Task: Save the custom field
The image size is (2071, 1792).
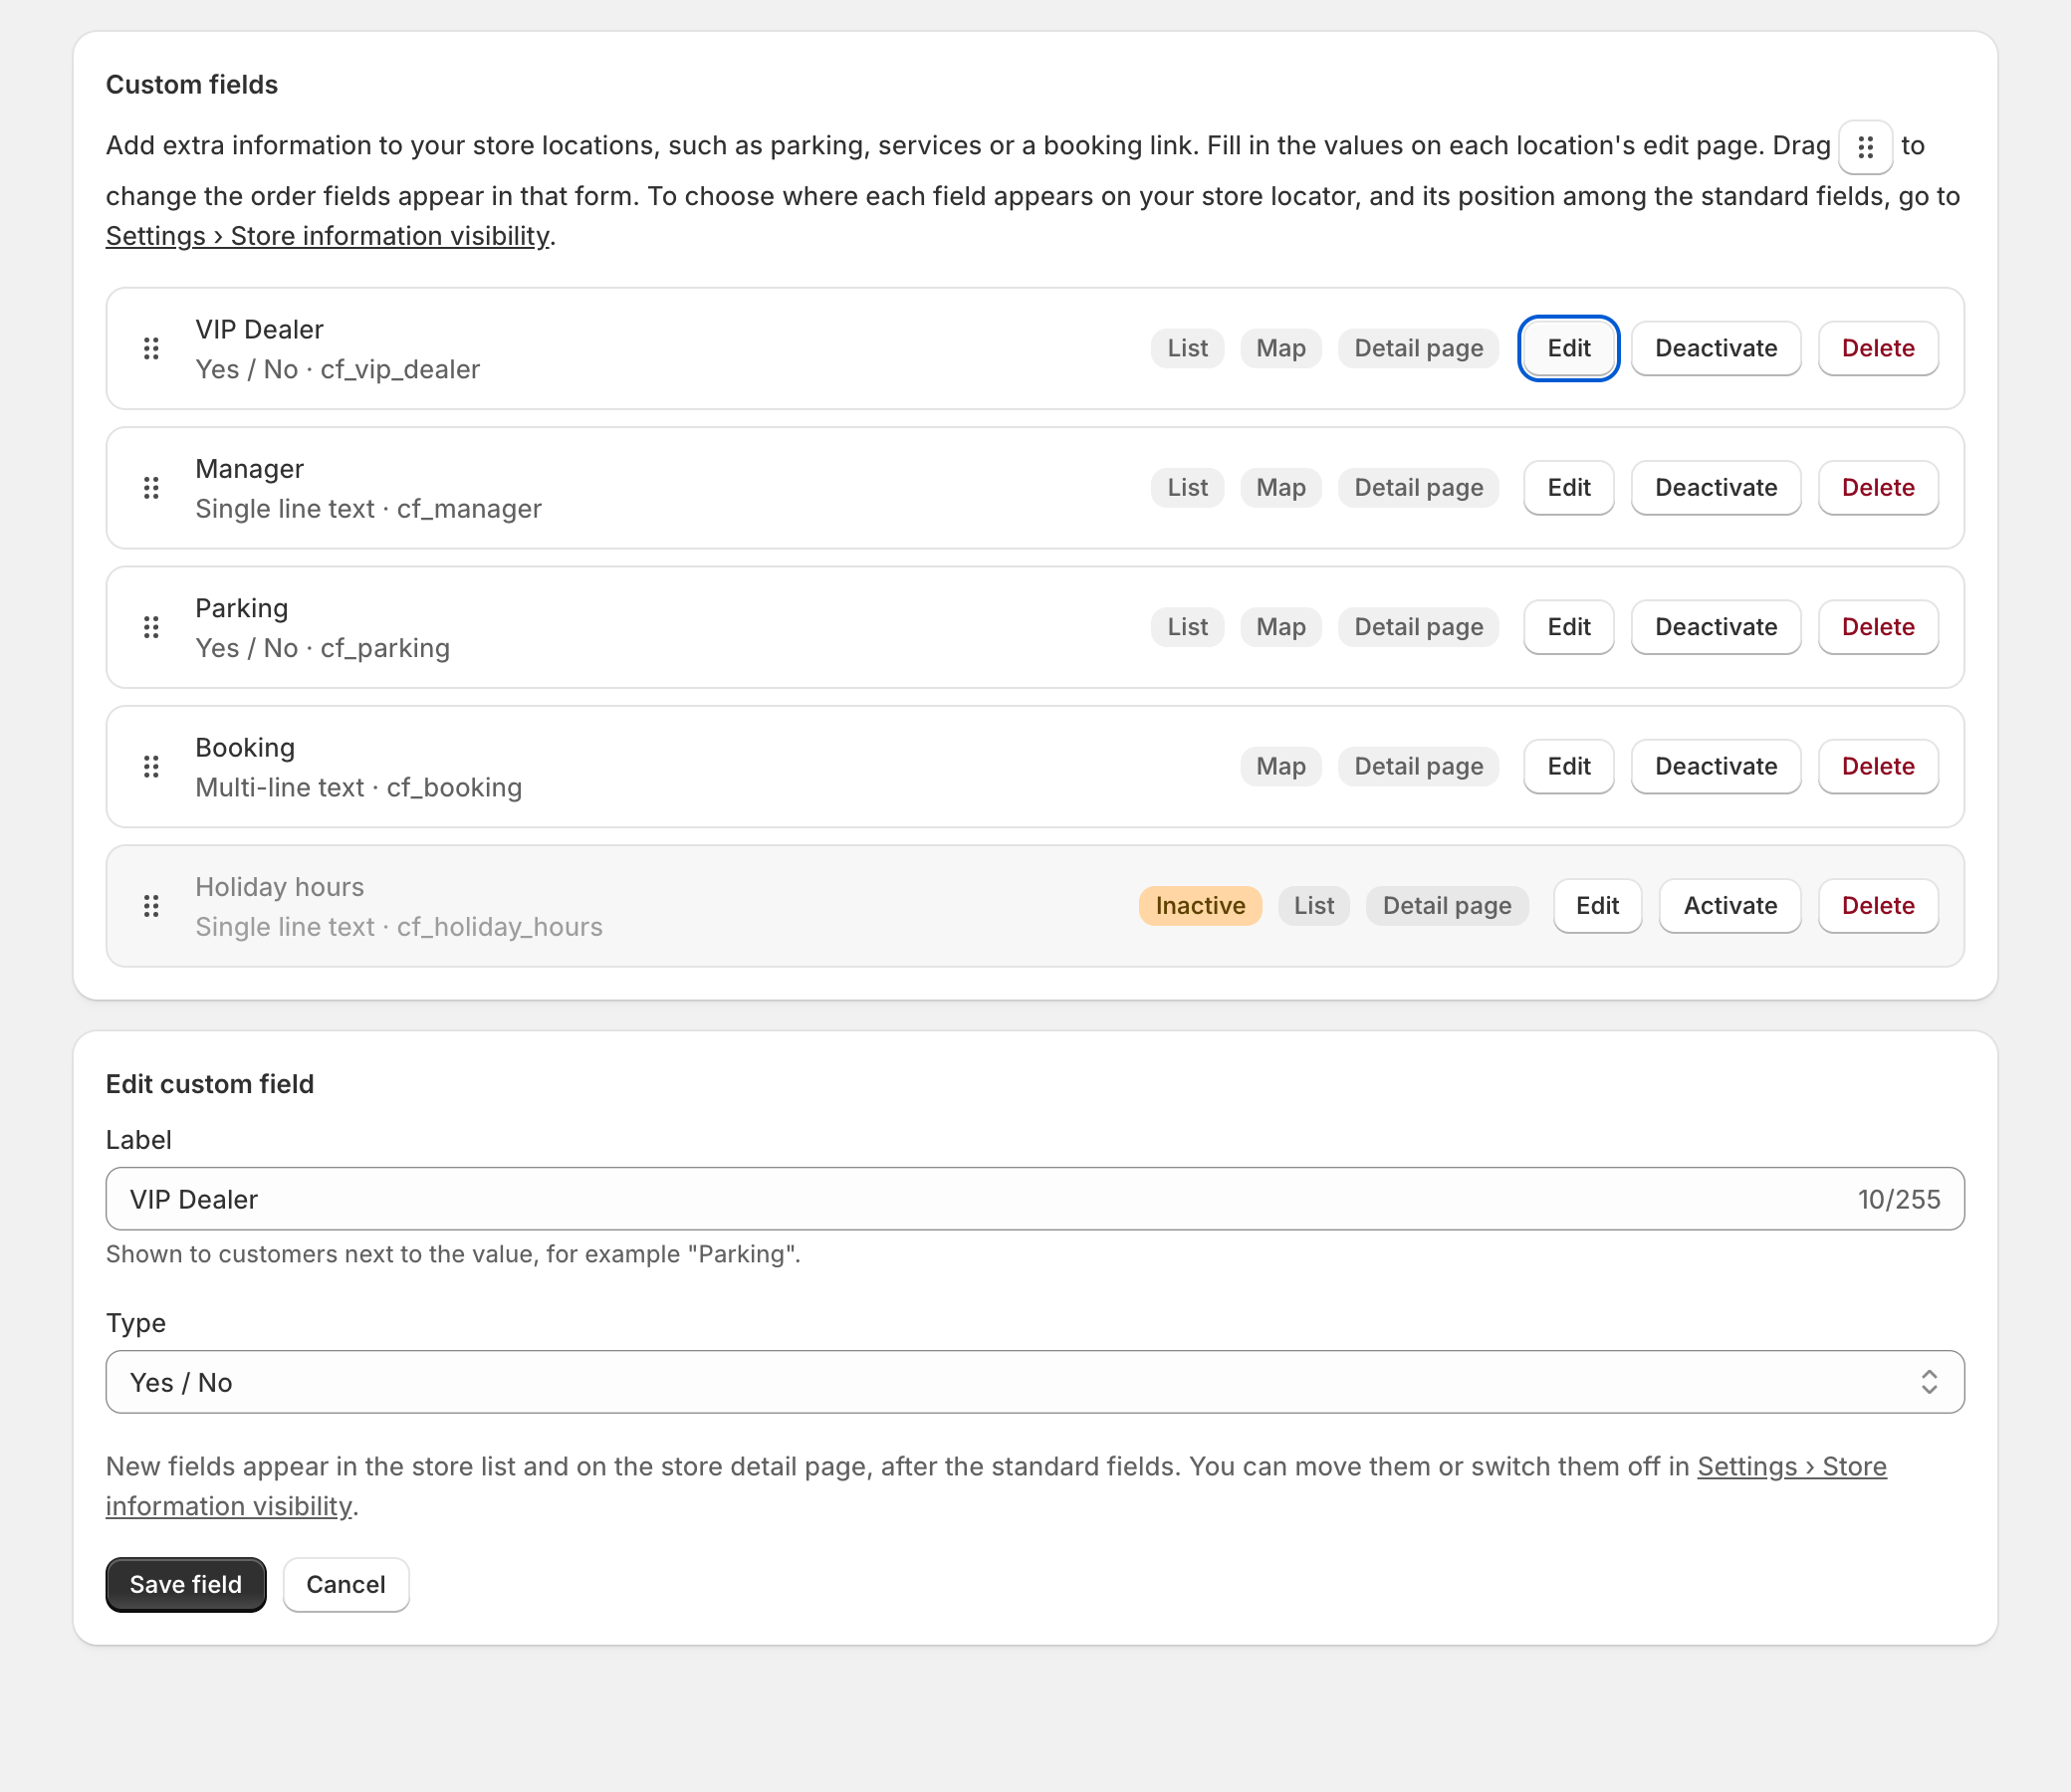Action: [x=186, y=1584]
